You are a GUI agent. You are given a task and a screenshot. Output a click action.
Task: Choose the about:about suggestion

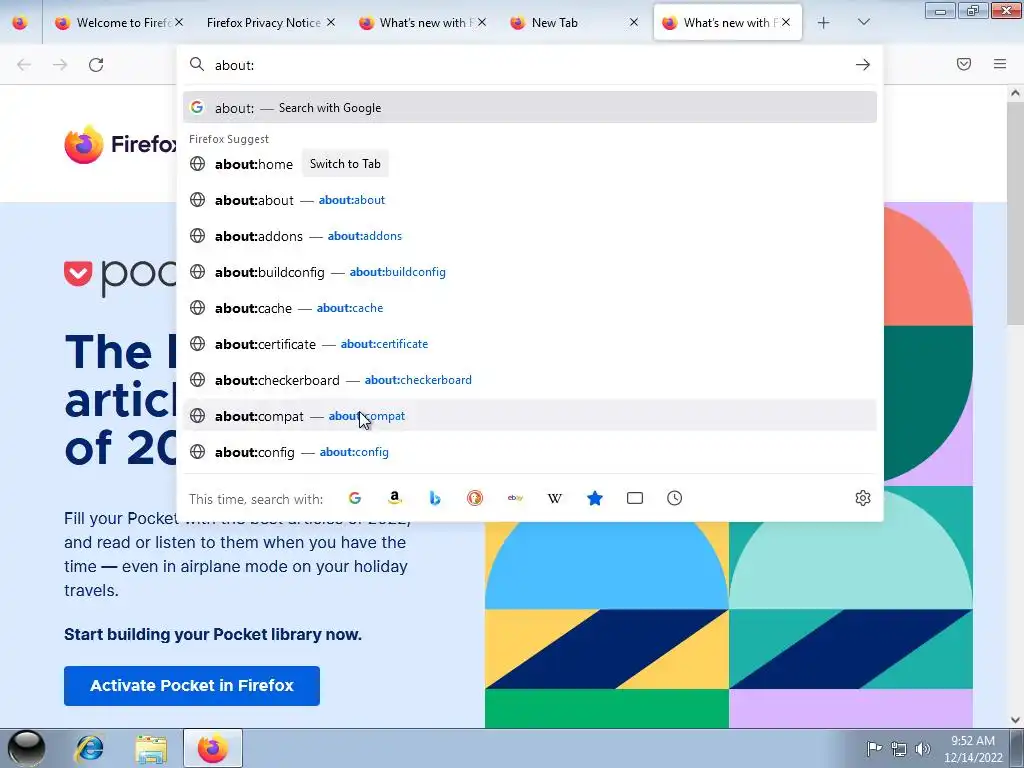point(530,200)
